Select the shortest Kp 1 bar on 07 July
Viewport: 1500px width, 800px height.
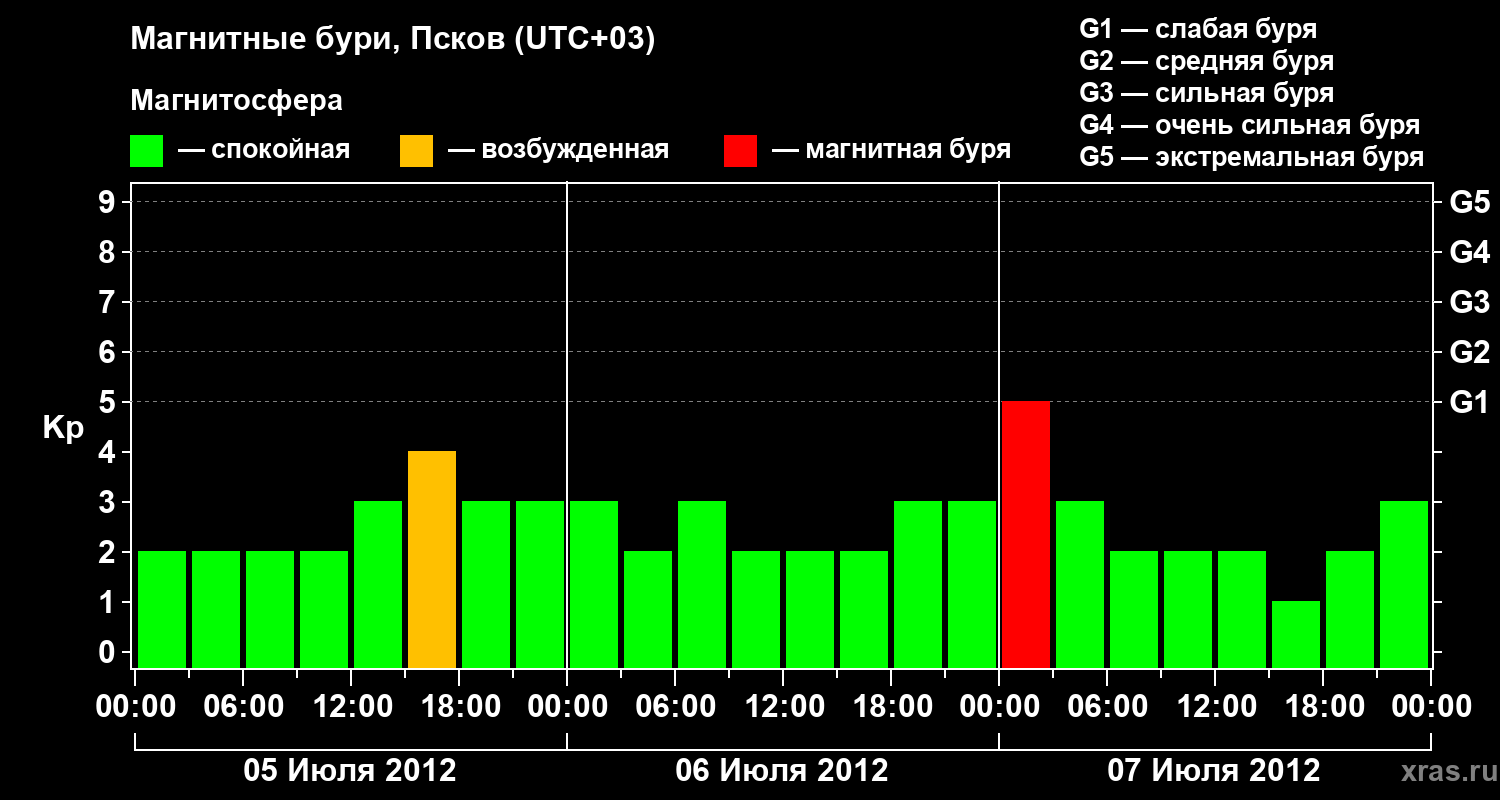pyautogui.click(x=1296, y=634)
